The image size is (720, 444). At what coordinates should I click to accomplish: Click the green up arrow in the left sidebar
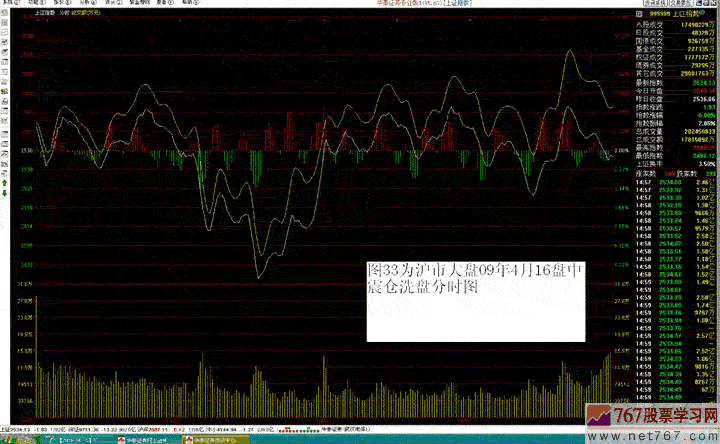[5, 183]
